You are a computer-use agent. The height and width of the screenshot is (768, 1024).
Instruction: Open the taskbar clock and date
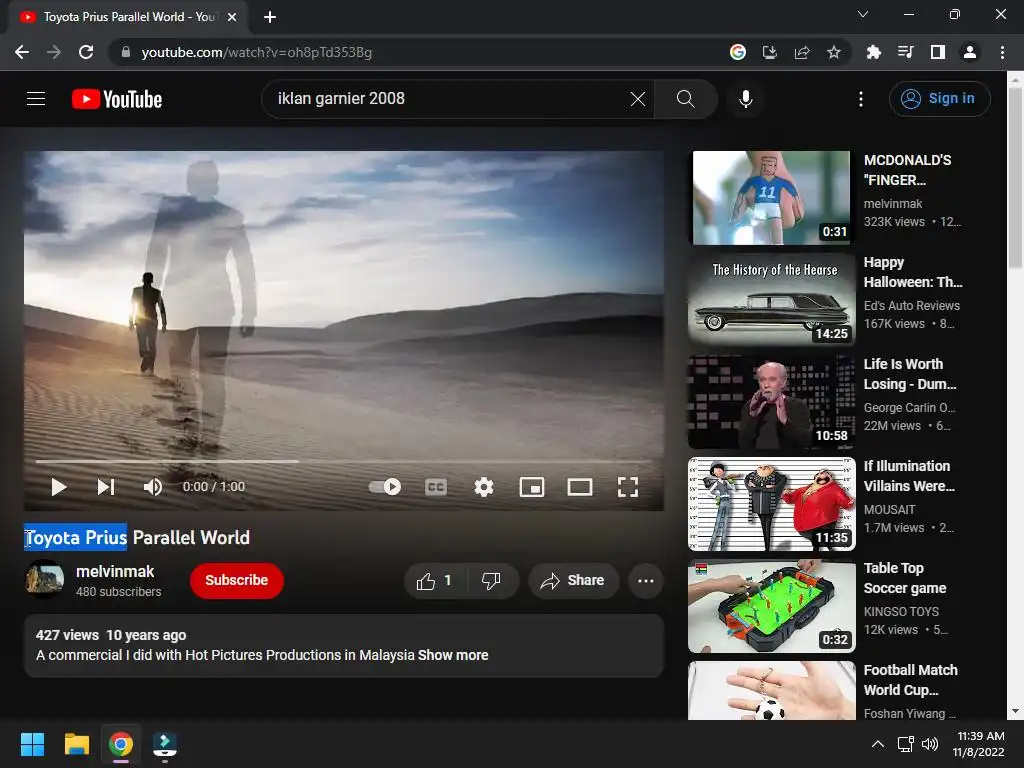pyautogui.click(x=979, y=744)
